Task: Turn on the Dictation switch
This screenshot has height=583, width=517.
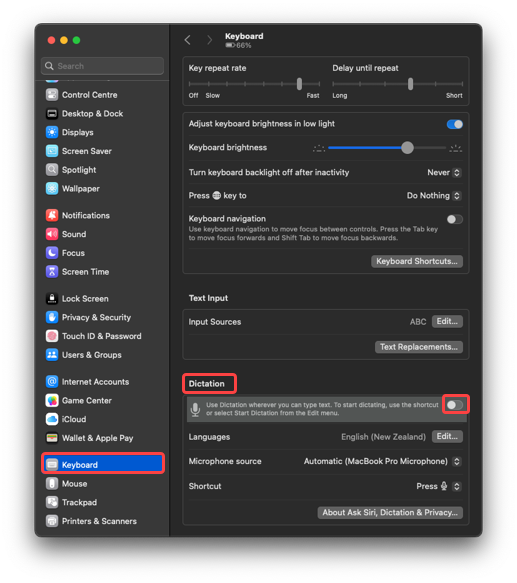Action: [x=455, y=405]
